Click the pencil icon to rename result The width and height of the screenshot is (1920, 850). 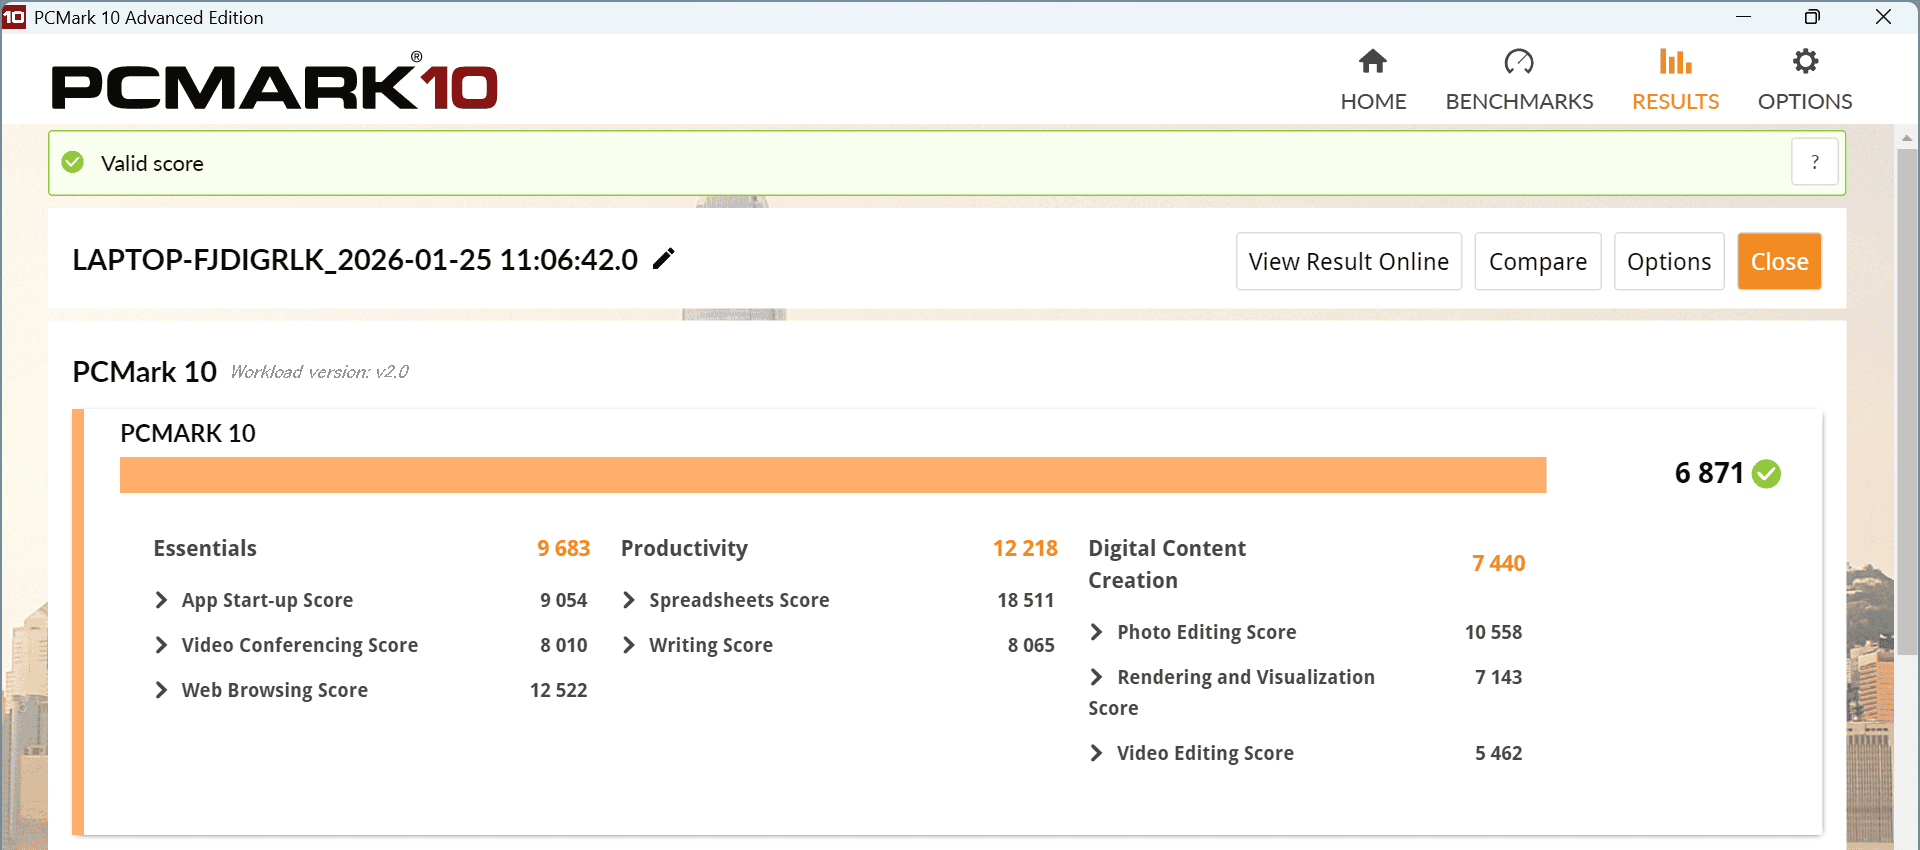click(663, 259)
